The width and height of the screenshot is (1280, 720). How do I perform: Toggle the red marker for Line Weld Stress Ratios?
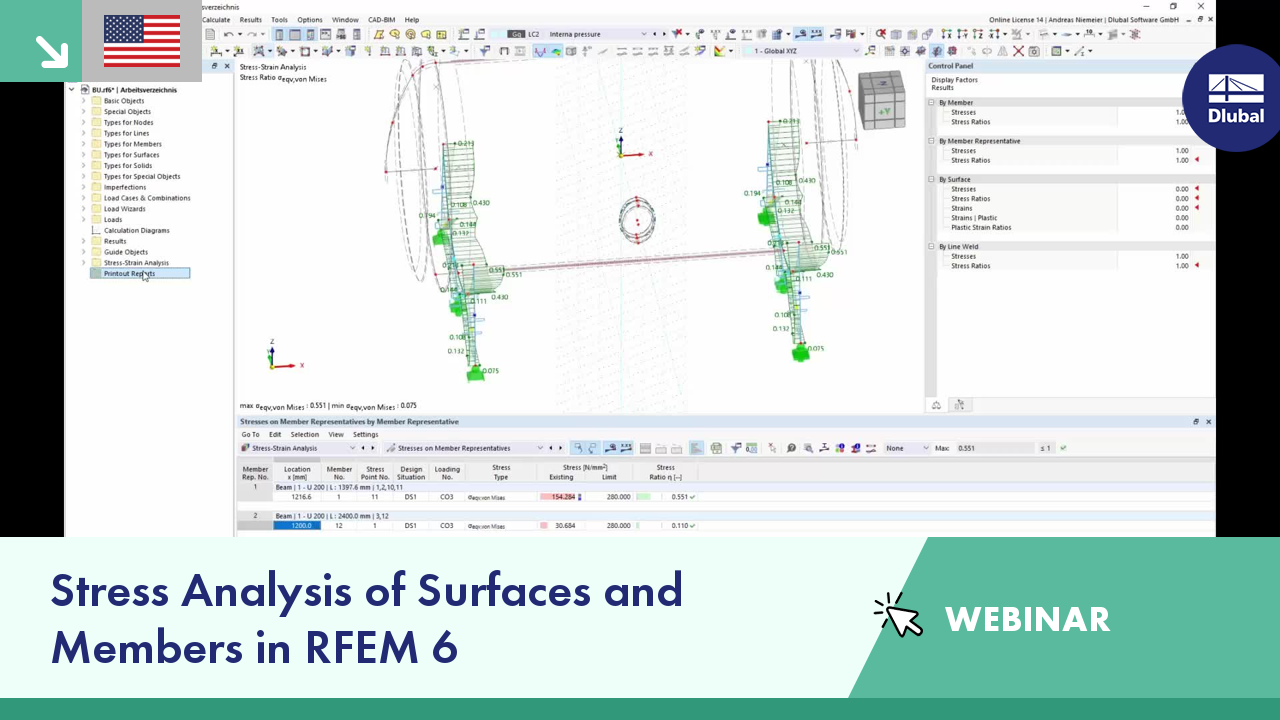1196,266
